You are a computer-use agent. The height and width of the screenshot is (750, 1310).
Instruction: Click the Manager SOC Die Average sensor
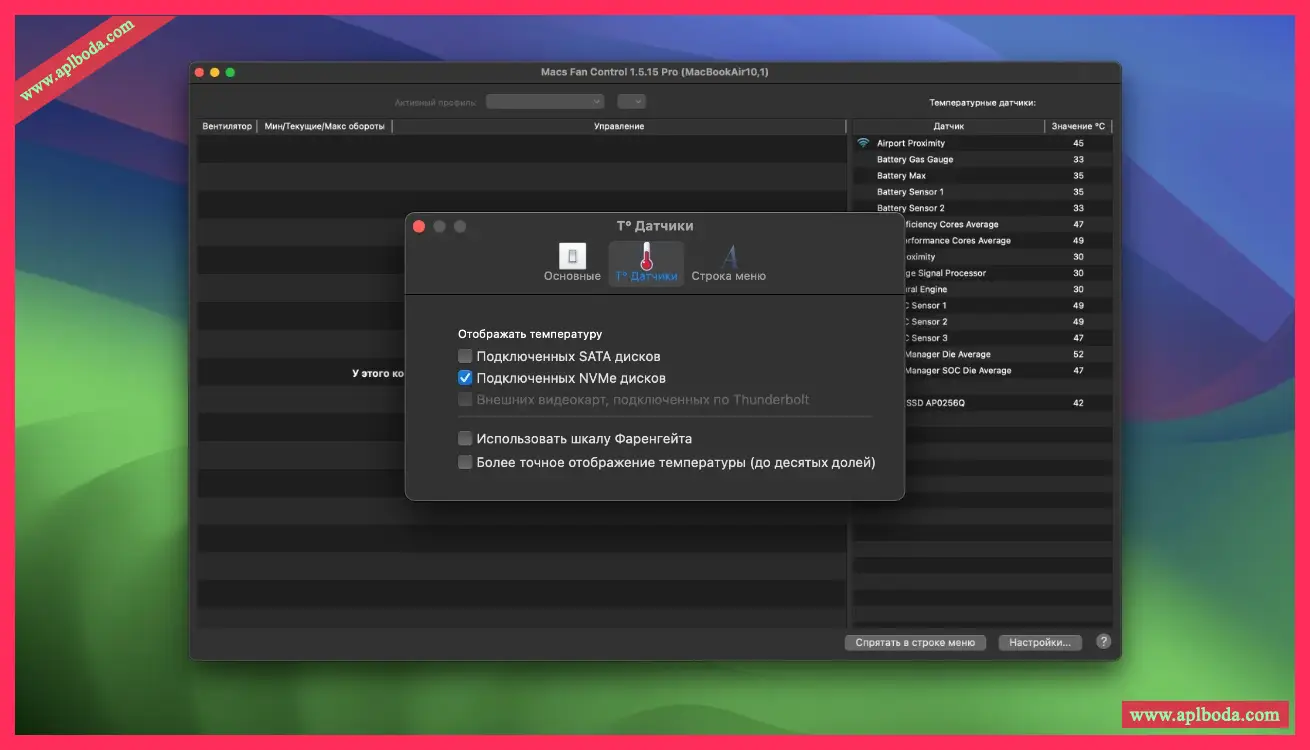[957, 370]
